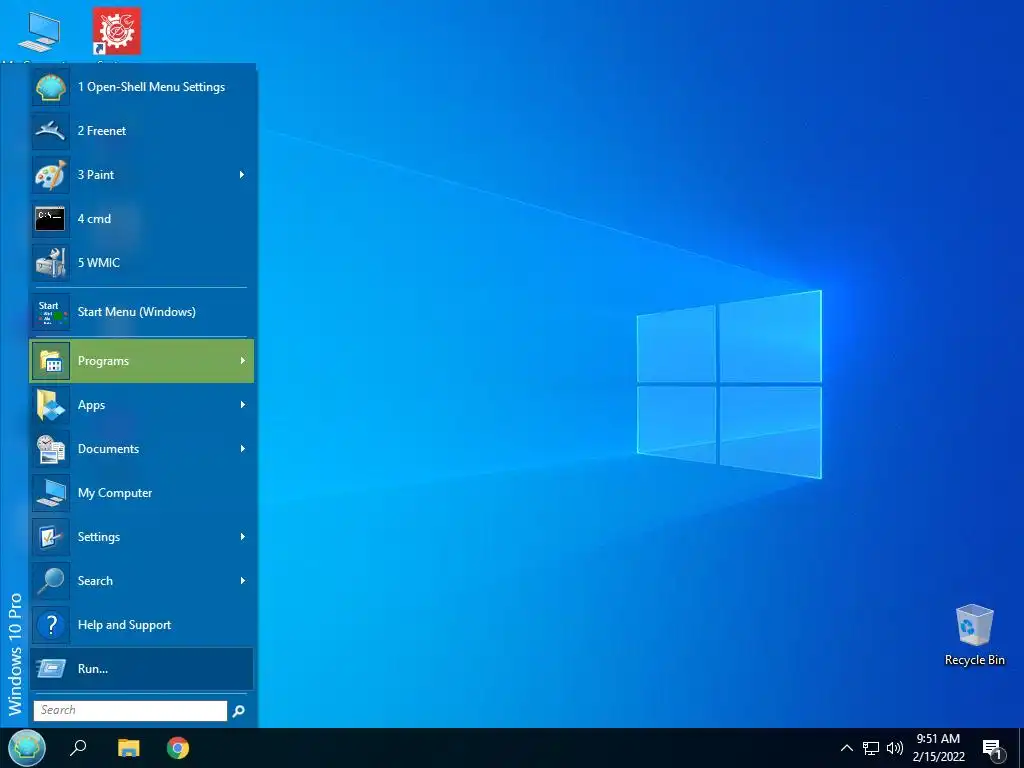This screenshot has height=768, width=1024.
Task: Open the Documents menu item label
Action: (x=108, y=449)
